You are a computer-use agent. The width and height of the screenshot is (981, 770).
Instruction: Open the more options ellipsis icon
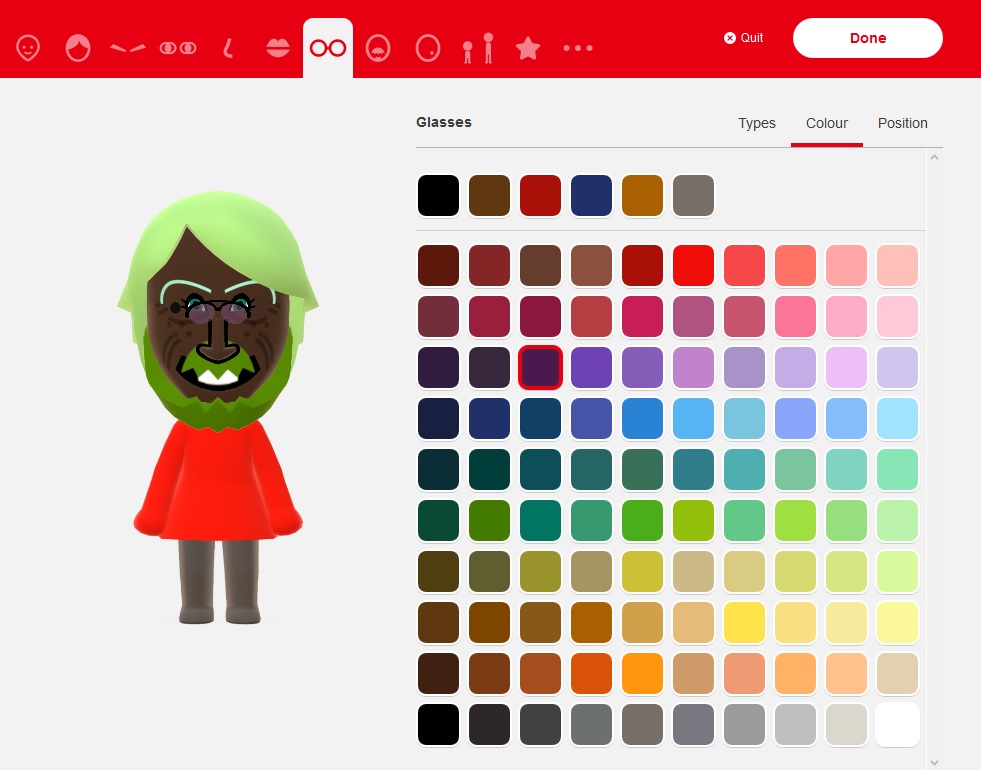click(x=578, y=48)
